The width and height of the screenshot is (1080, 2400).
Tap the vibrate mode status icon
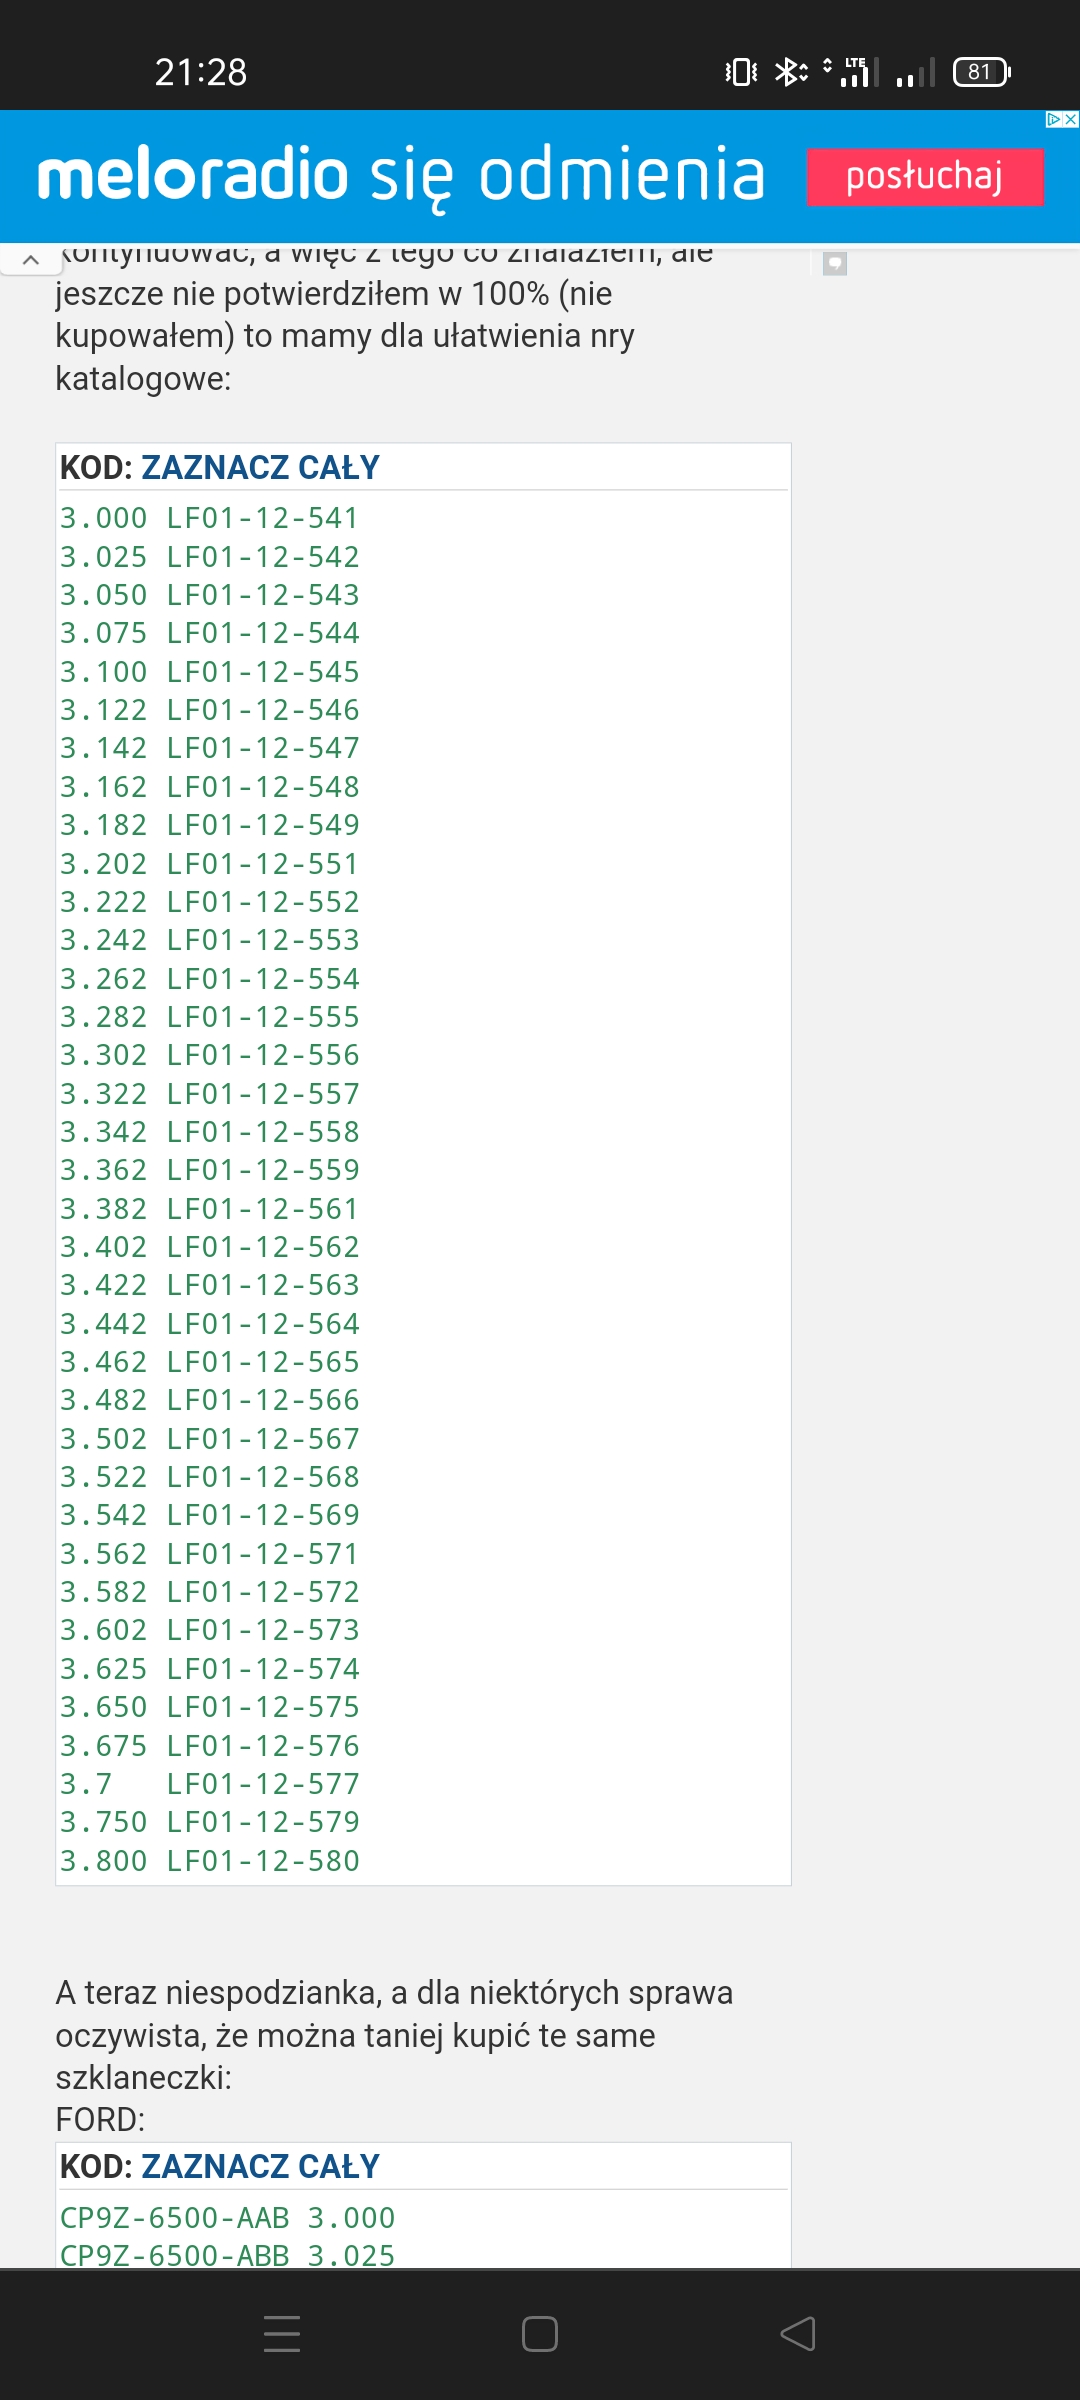click(741, 72)
